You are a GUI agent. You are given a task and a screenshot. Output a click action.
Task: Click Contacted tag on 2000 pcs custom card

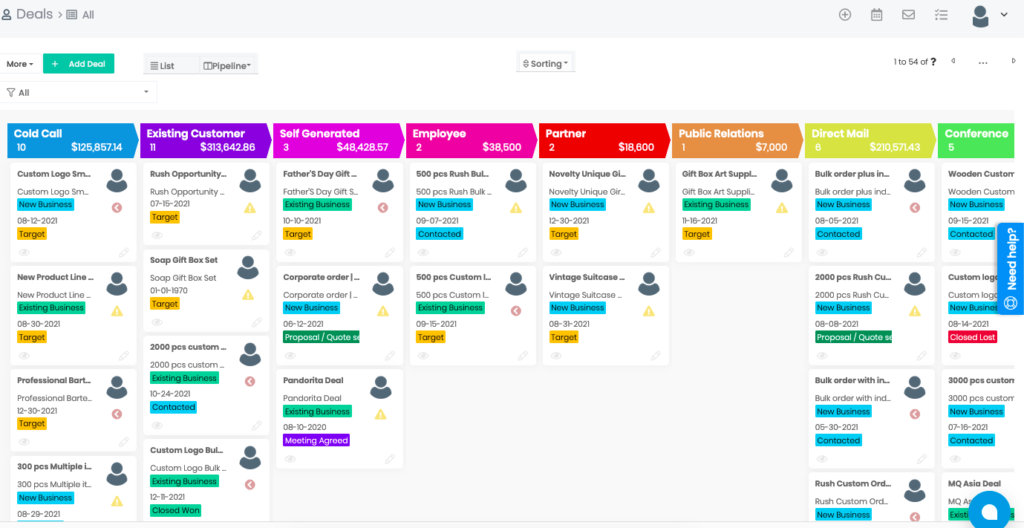tap(174, 407)
